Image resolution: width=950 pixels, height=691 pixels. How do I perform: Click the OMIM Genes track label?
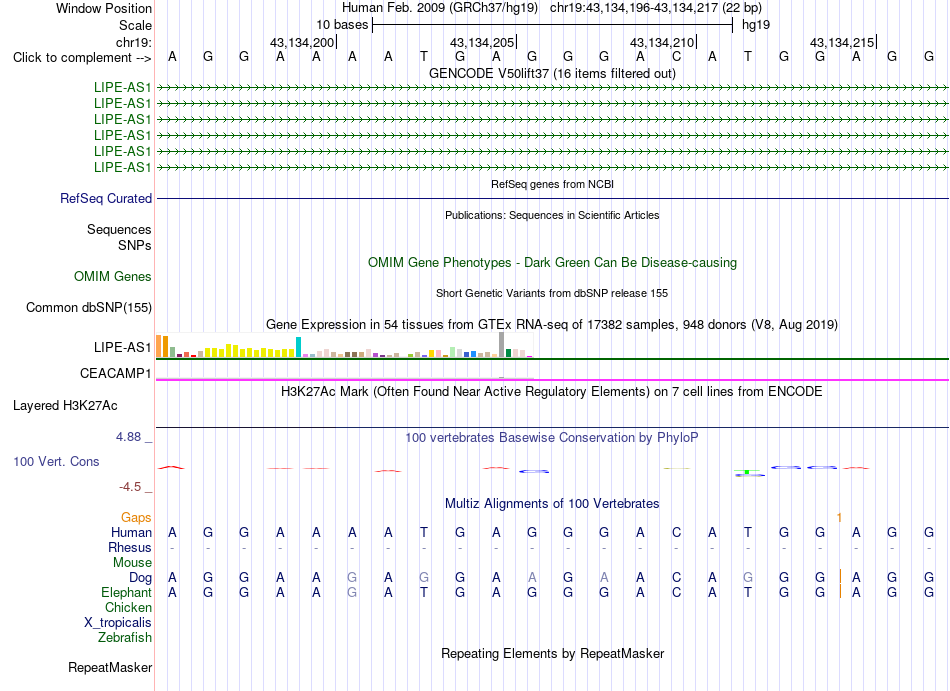click(x=113, y=277)
